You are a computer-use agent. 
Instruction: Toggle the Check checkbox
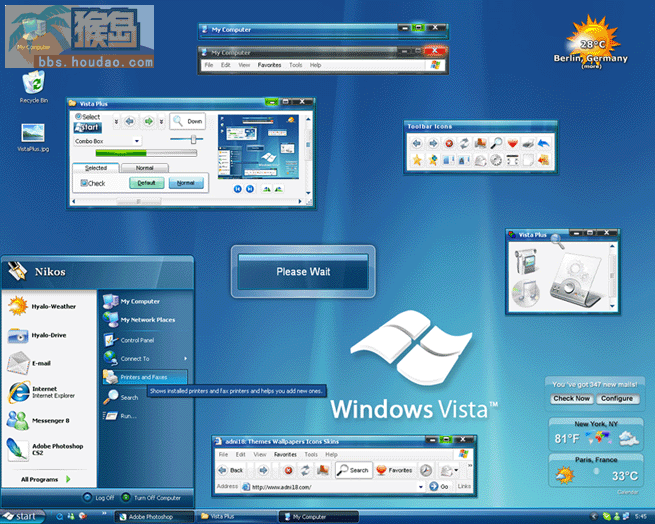click(84, 183)
